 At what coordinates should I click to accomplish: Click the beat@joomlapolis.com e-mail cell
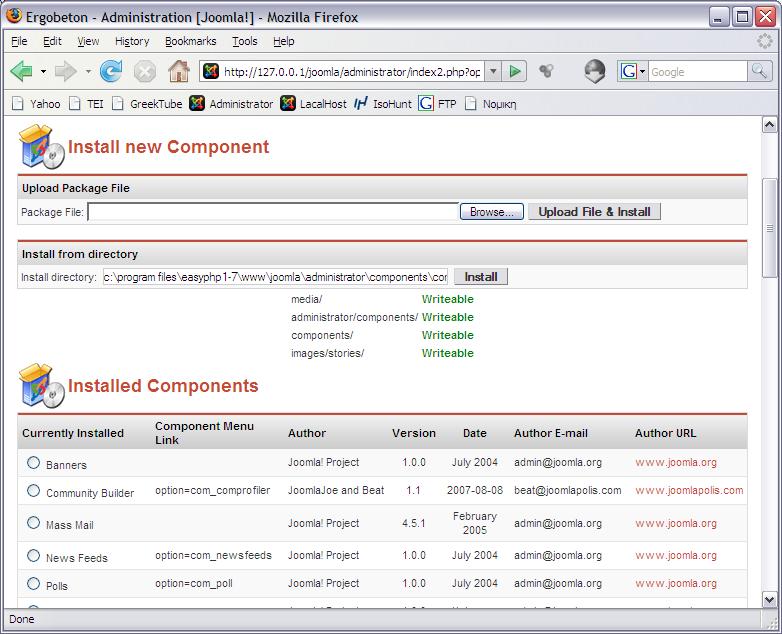tap(568, 490)
